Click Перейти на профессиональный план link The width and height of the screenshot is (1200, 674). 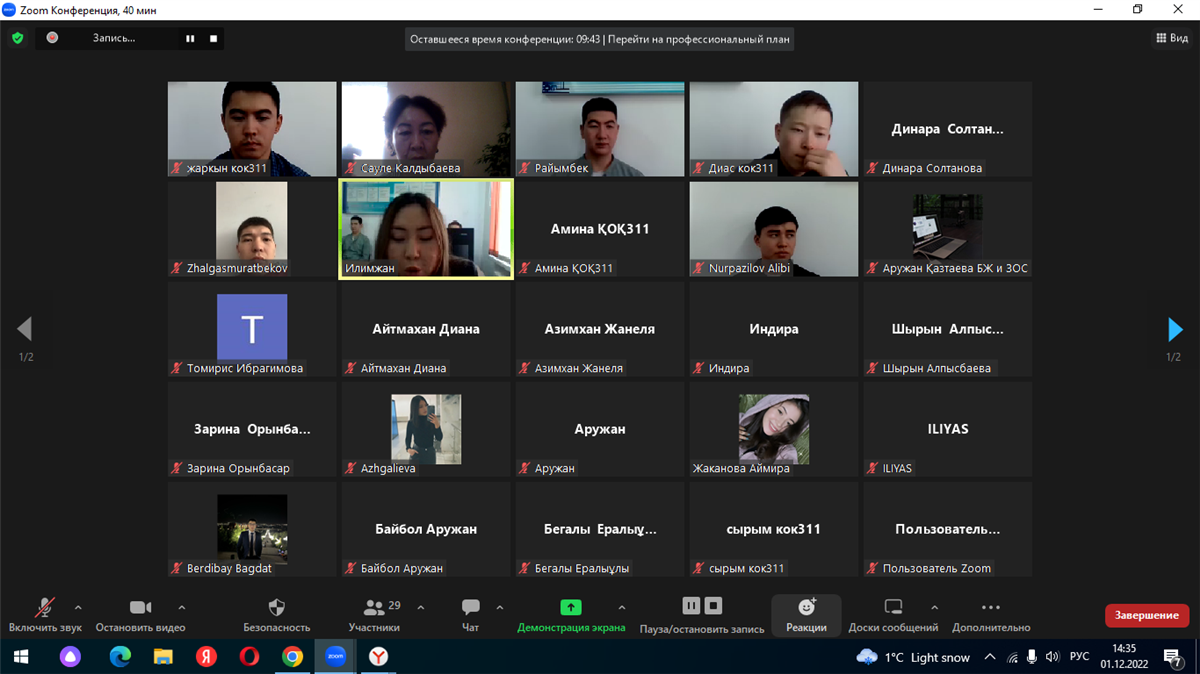tap(700, 39)
